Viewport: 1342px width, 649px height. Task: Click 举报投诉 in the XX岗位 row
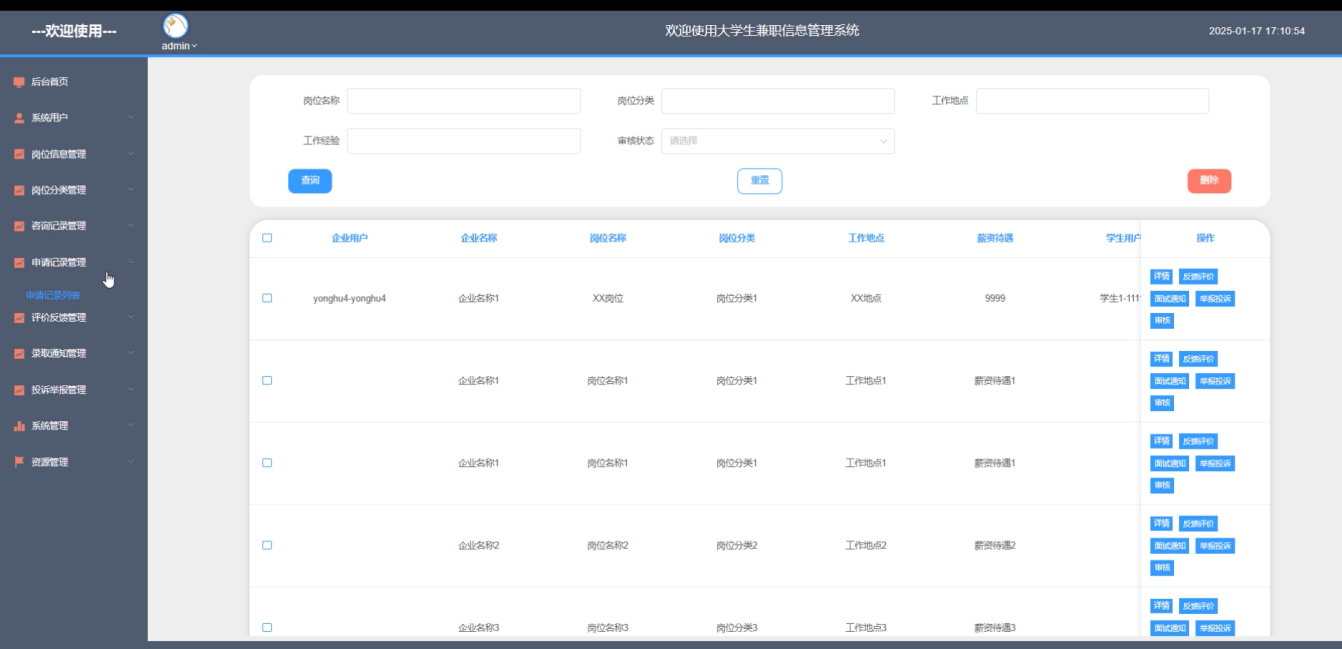click(x=1215, y=298)
